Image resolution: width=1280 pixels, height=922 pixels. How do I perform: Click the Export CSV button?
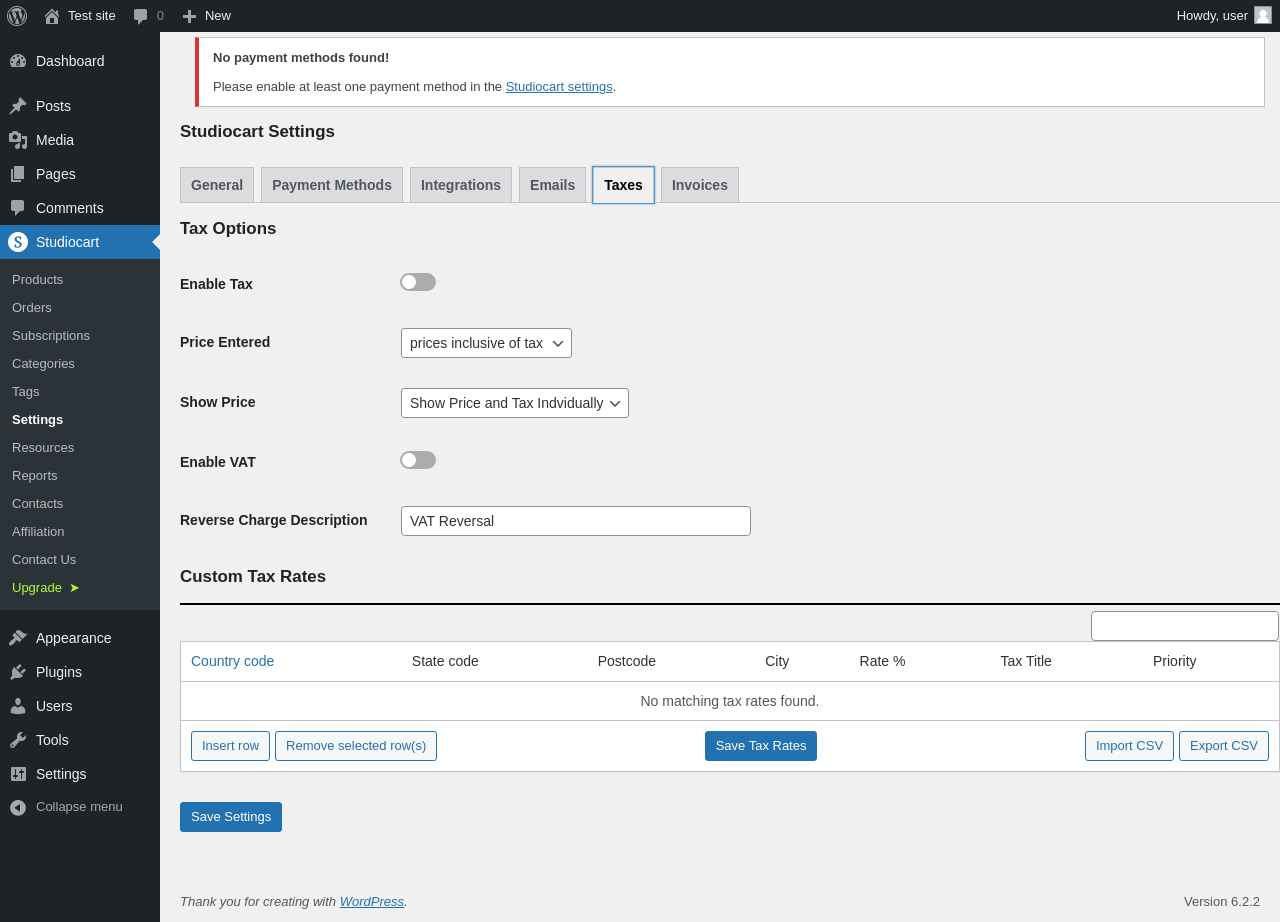click(x=1224, y=746)
